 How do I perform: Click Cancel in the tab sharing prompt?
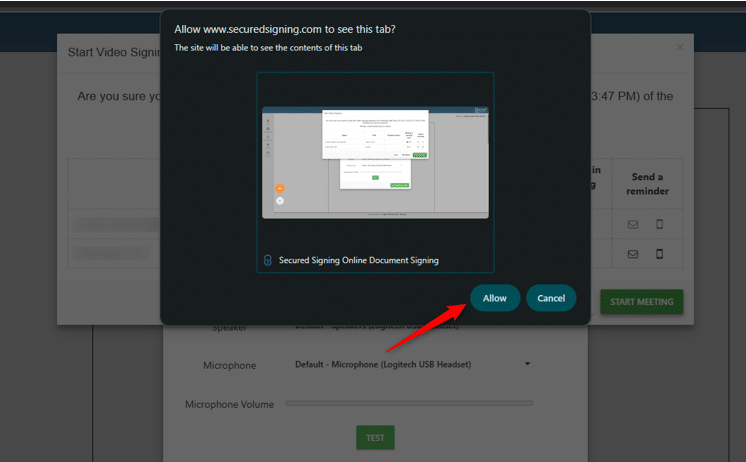click(551, 298)
